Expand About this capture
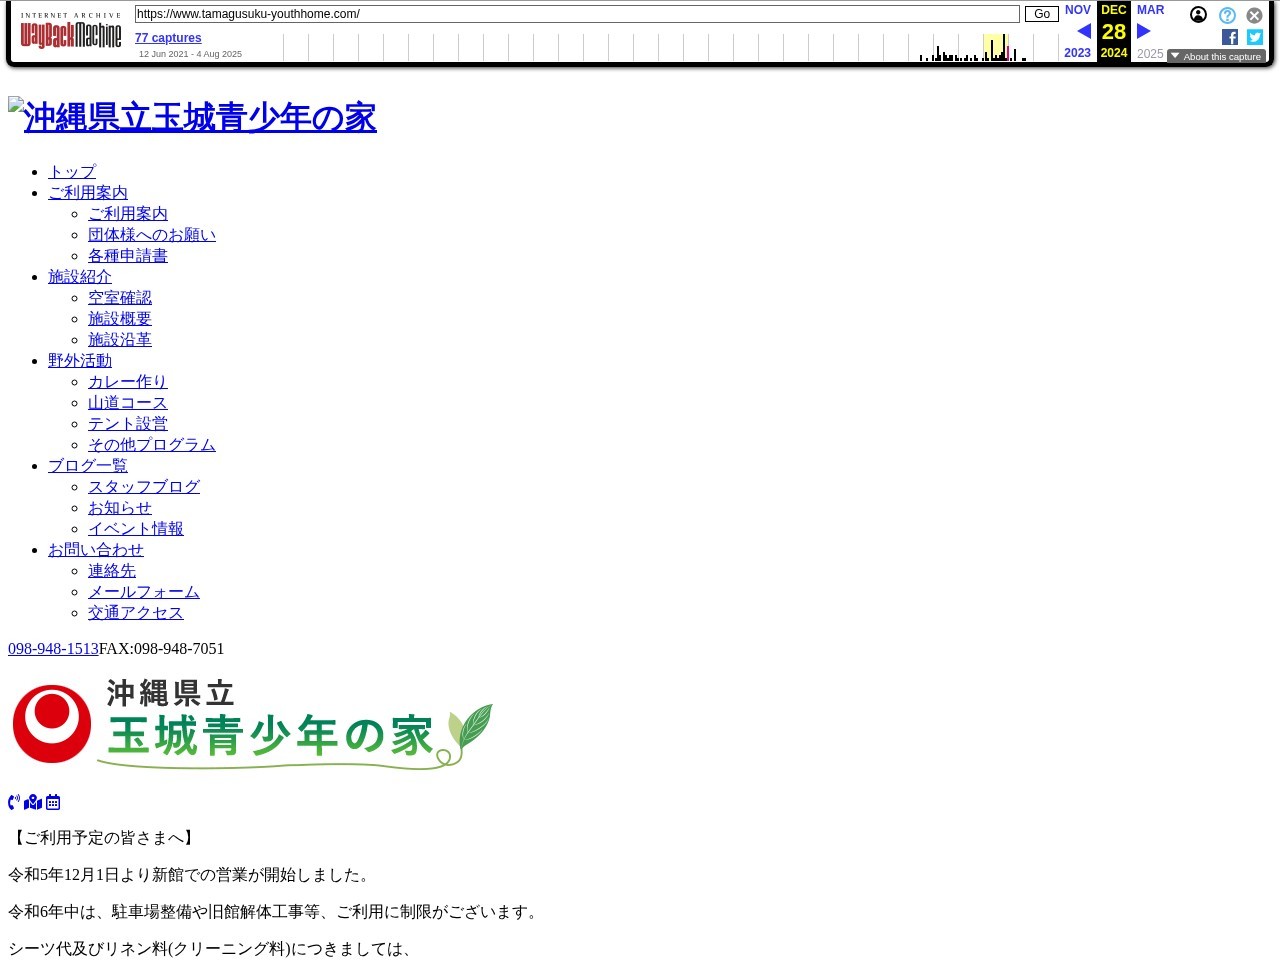Viewport: 1280px width, 960px height. [x=1216, y=56]
